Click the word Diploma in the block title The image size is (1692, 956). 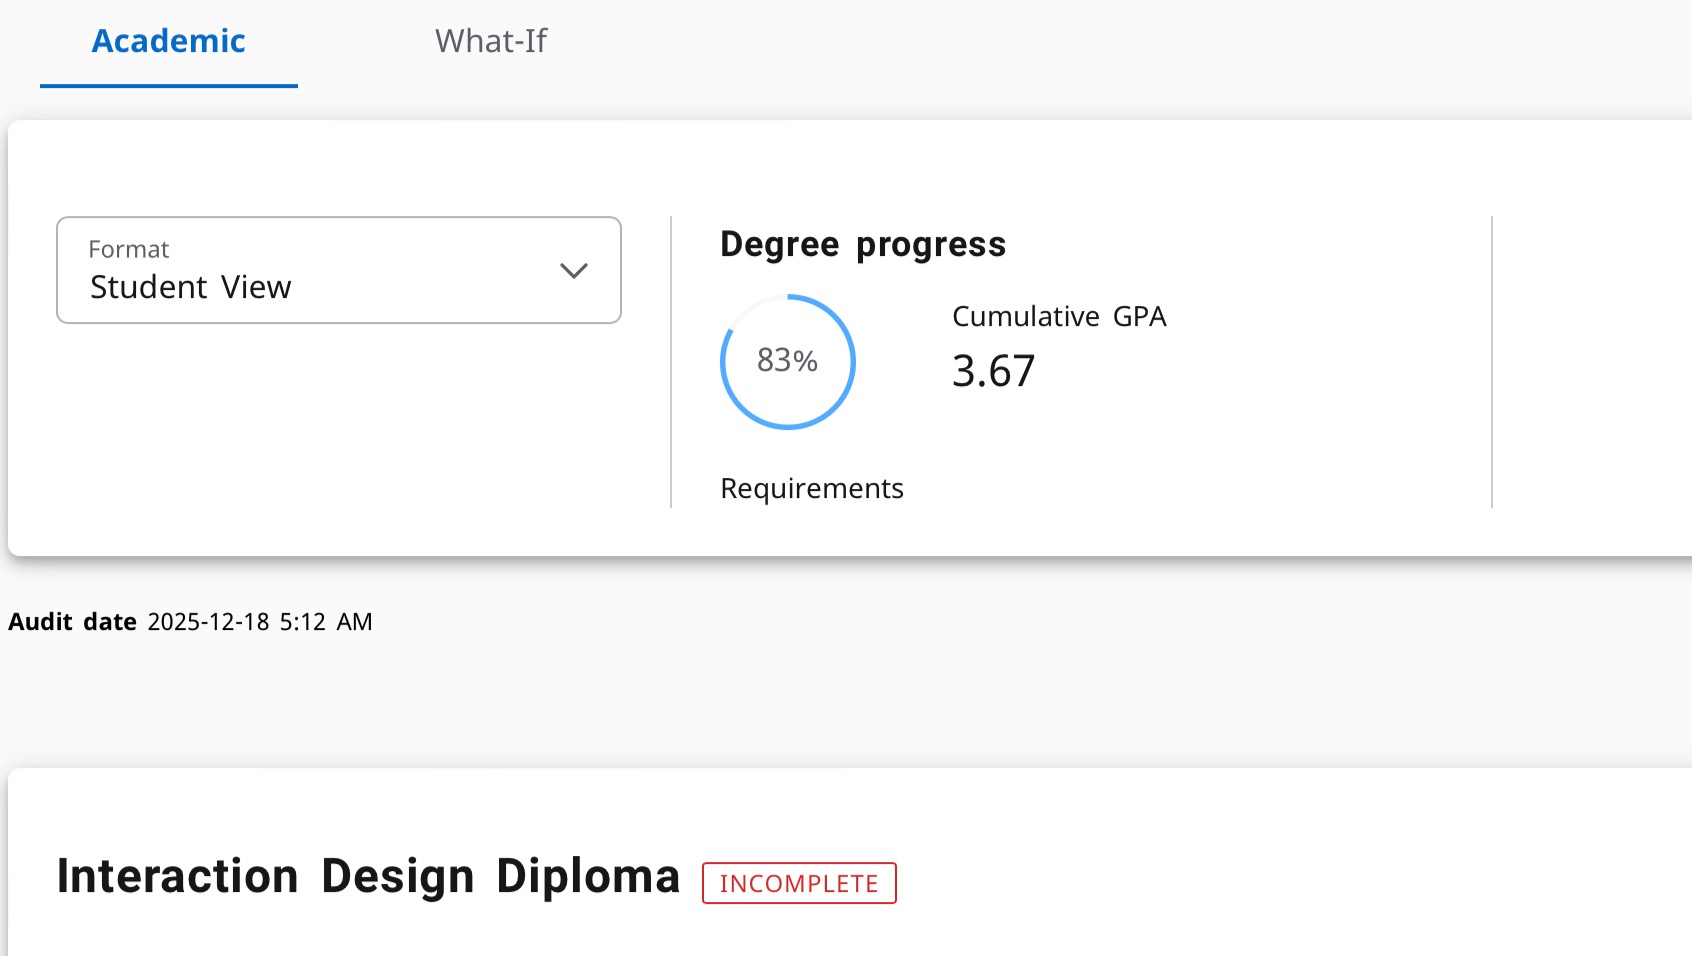tap(587, 876)
